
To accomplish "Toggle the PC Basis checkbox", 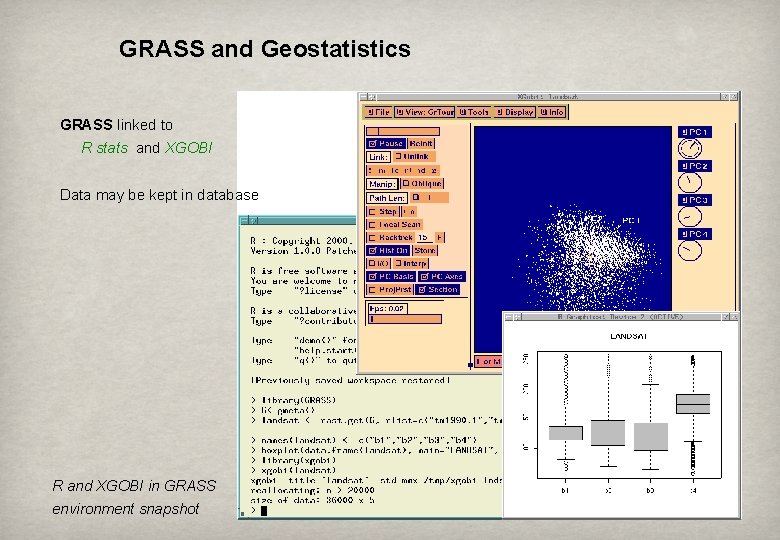I will (391, 277).
